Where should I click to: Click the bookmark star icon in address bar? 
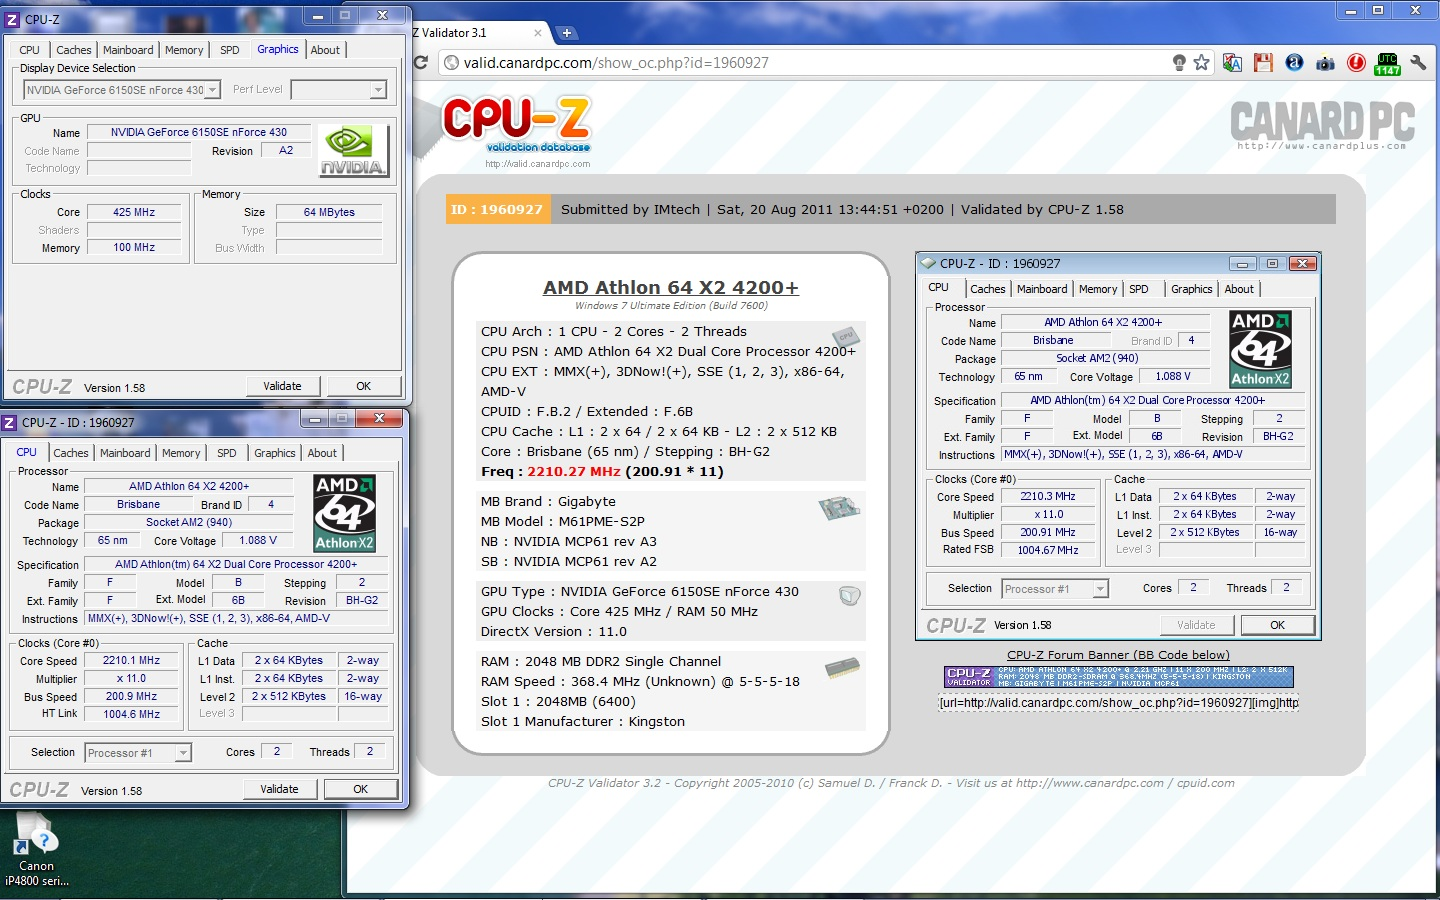(x=1201, y=62)
